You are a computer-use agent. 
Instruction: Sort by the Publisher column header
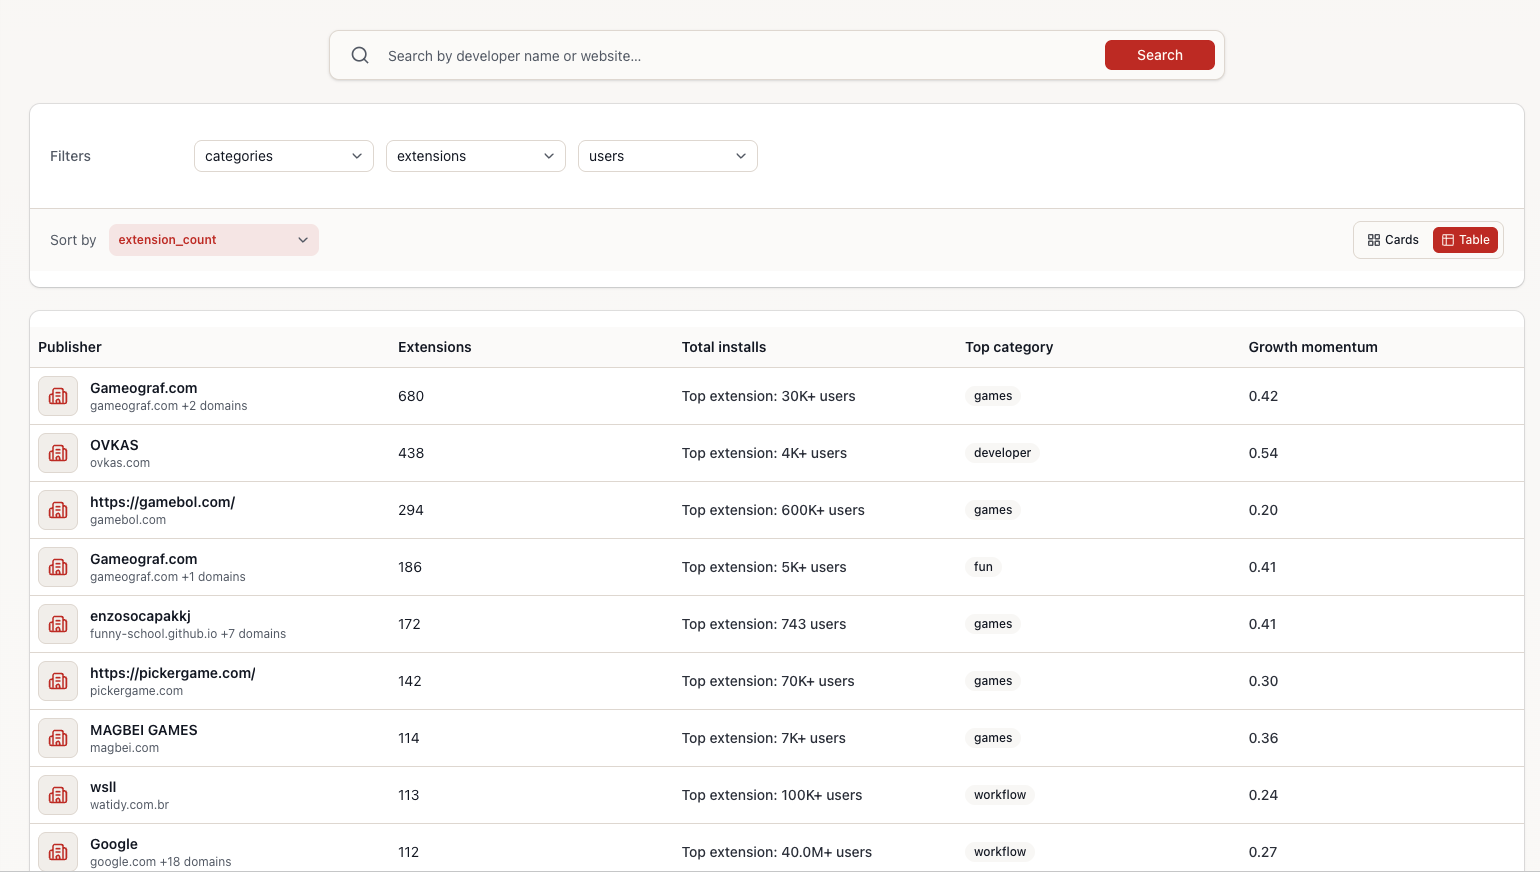(x=70, y=347)
